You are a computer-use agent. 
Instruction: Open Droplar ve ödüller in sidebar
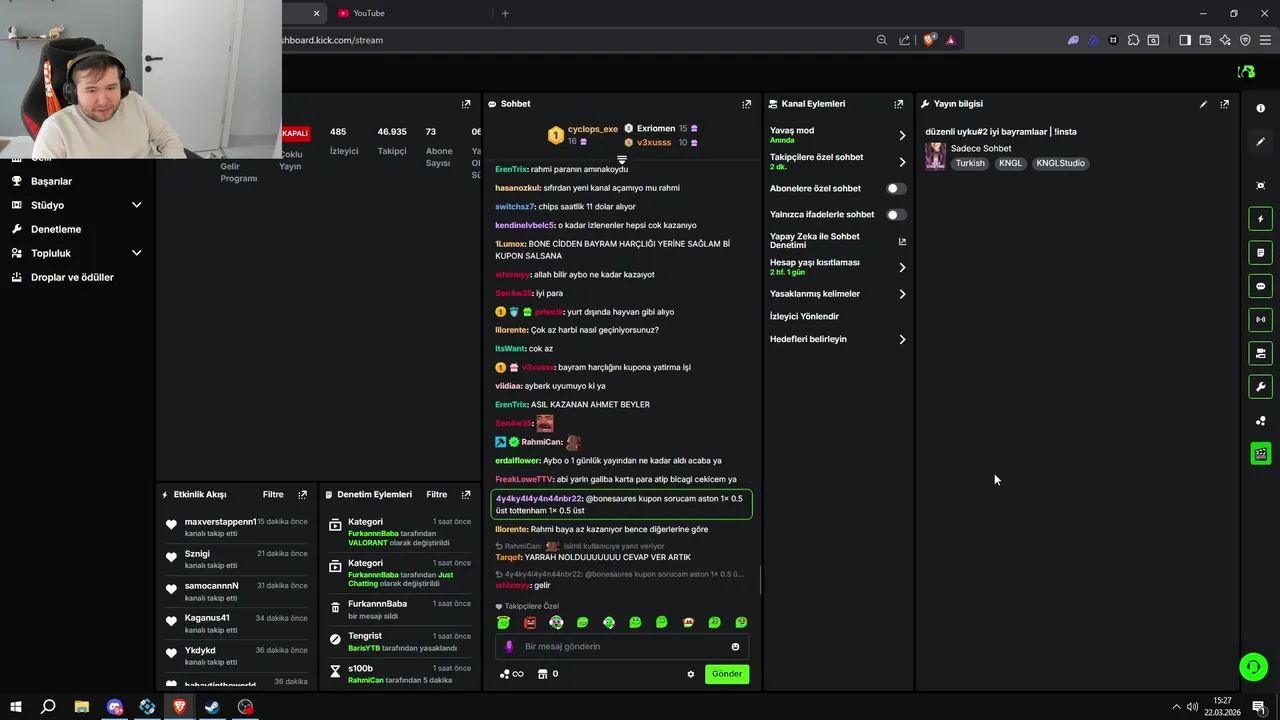coord(72,277)
